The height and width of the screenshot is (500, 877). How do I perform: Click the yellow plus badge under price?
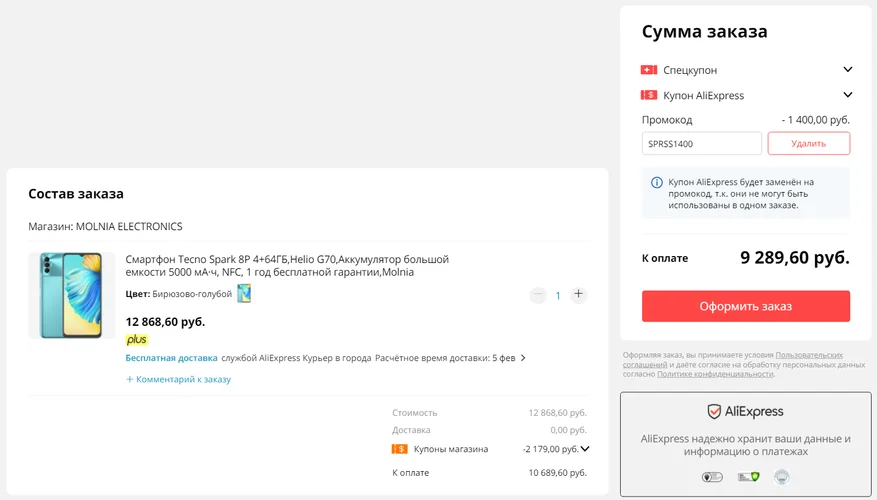pyautogui.click(x=136, y=339)
